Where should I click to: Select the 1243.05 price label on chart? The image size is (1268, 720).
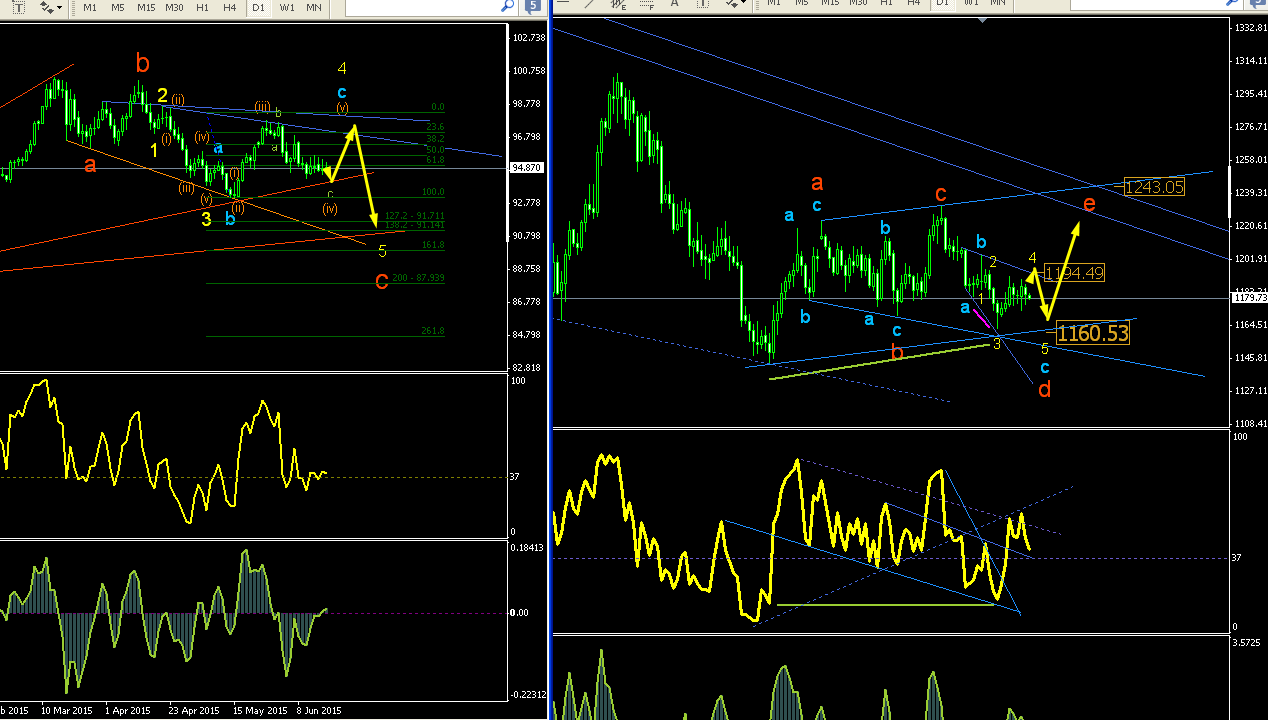coord(1154,187)
